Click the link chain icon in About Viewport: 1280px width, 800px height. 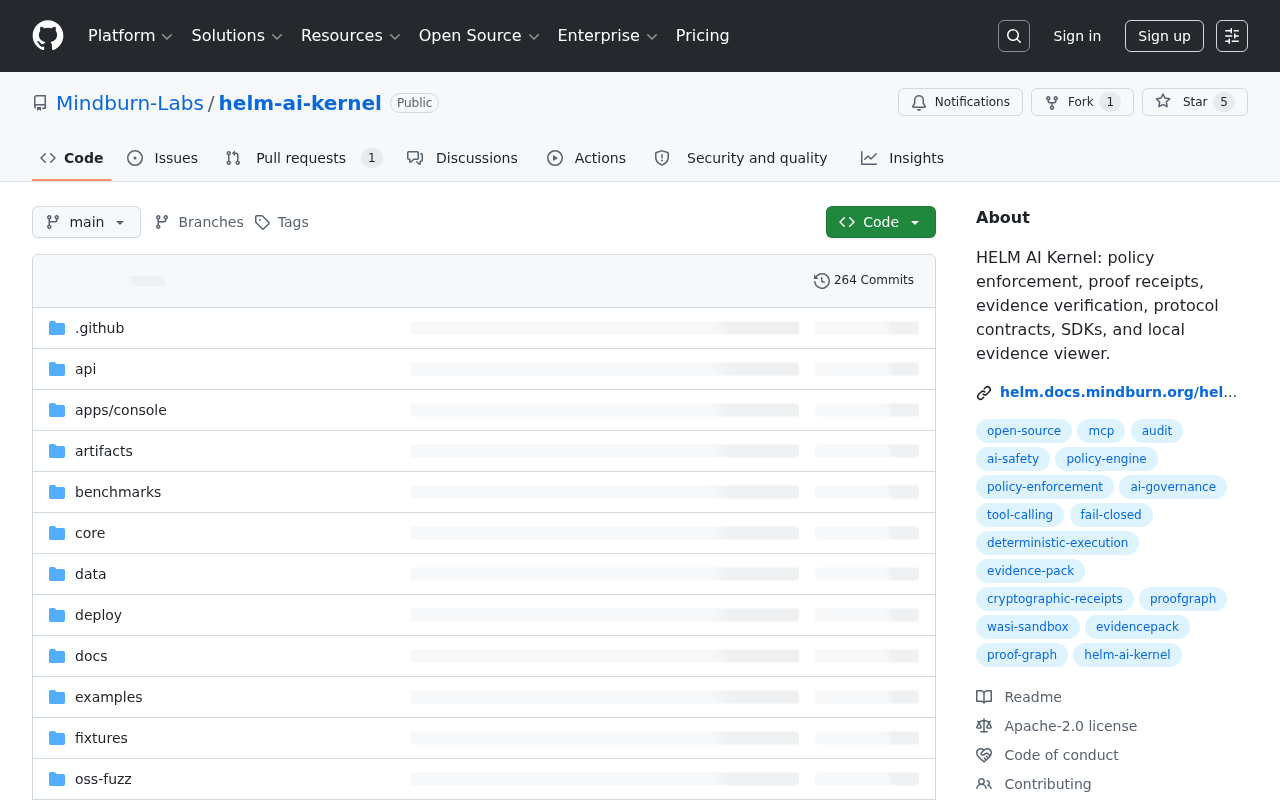tap(984, 393)
